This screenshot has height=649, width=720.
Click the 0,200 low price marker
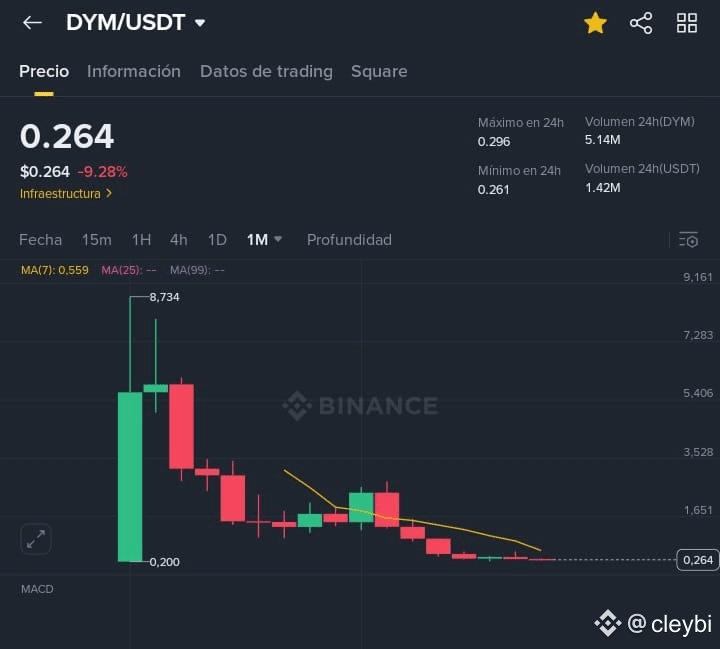pos(164,562)
